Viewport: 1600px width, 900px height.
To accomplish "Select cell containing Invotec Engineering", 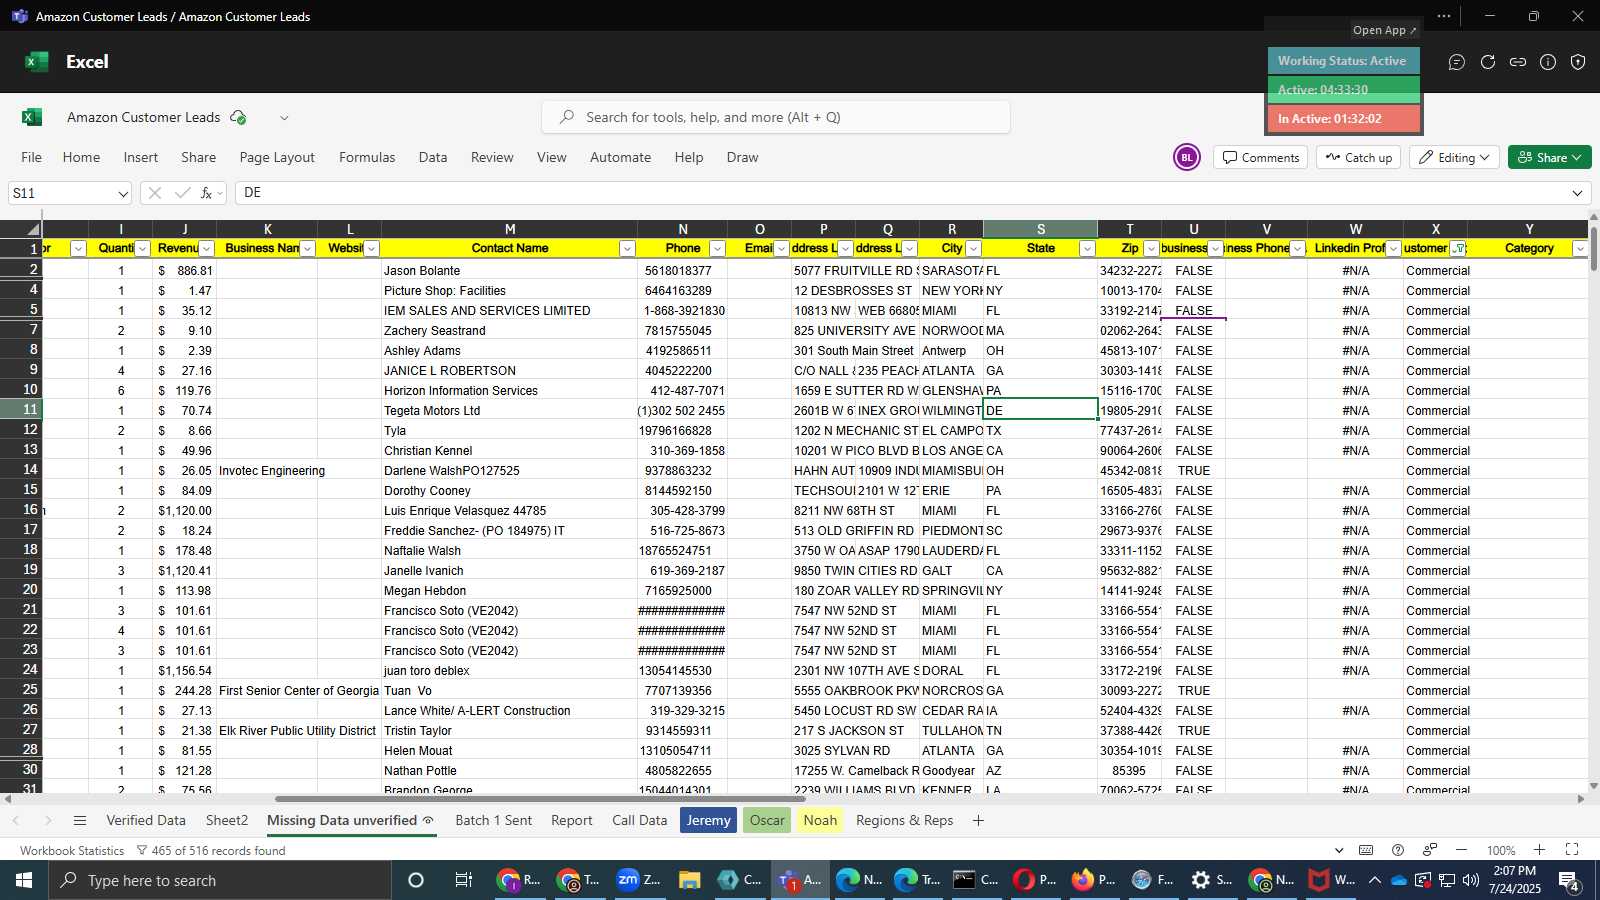I will coord(267,470).
